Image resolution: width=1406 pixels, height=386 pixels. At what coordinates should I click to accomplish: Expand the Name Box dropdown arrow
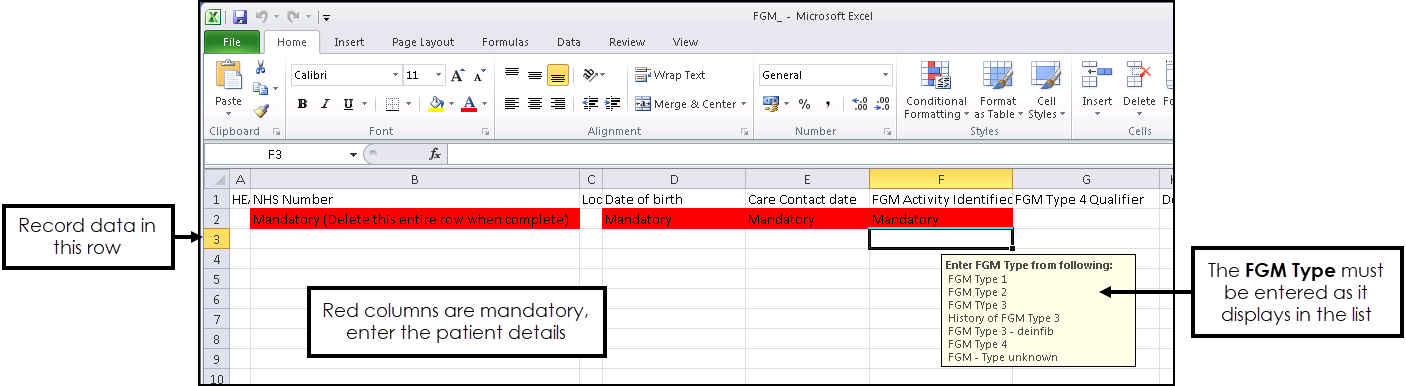click(x=353, y=155)
